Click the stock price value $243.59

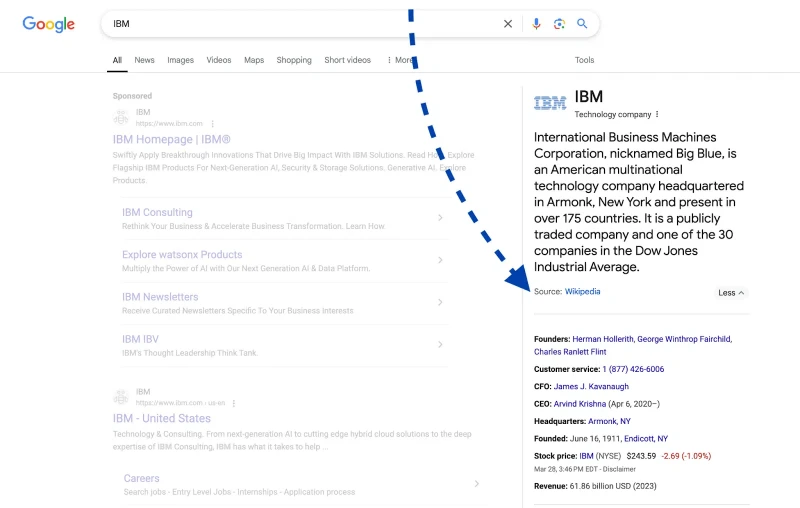641,456
